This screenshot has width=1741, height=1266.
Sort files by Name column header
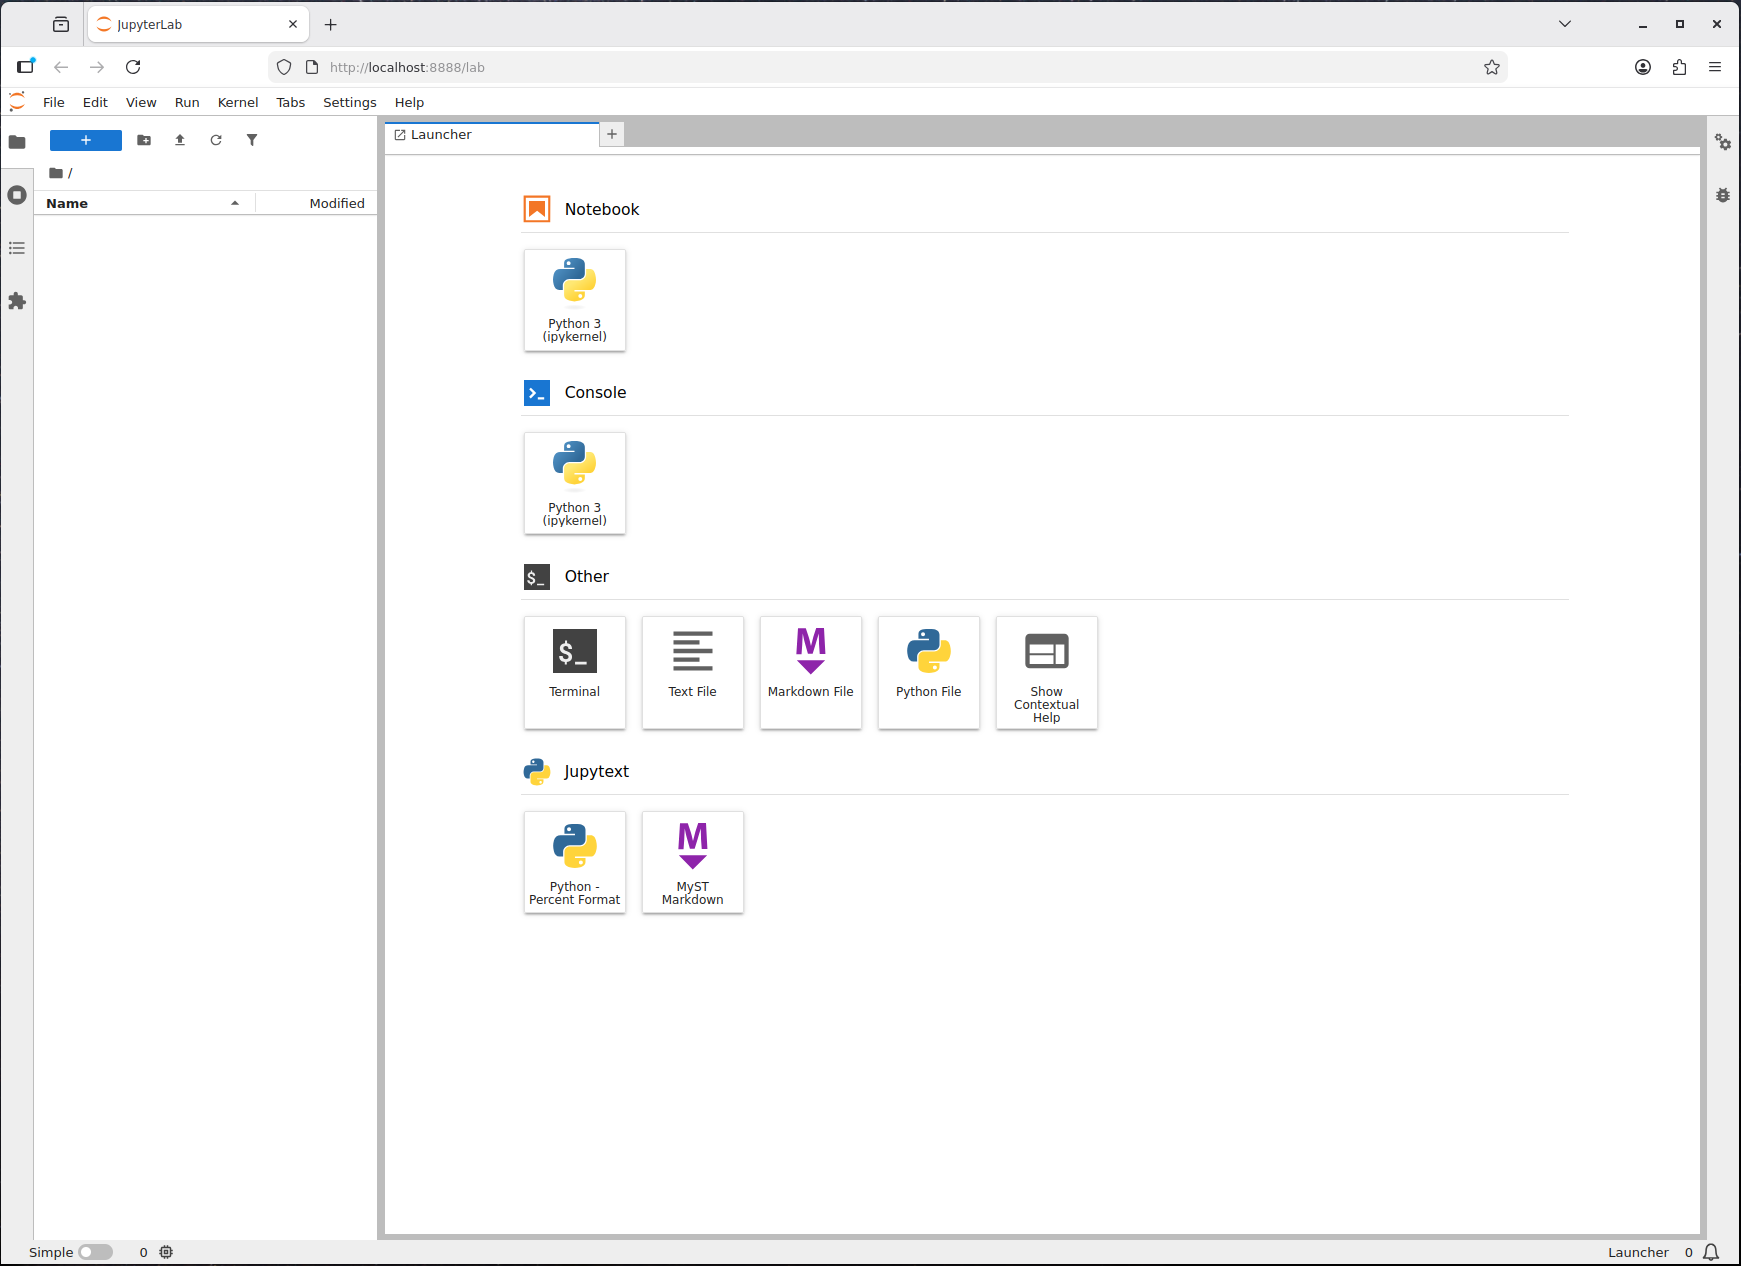click(x=140, y=203)
